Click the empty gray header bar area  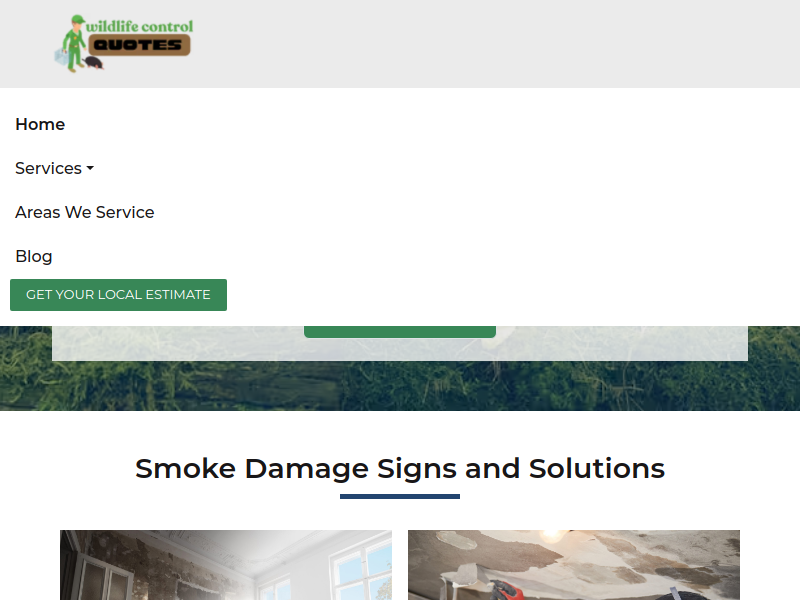495,43
